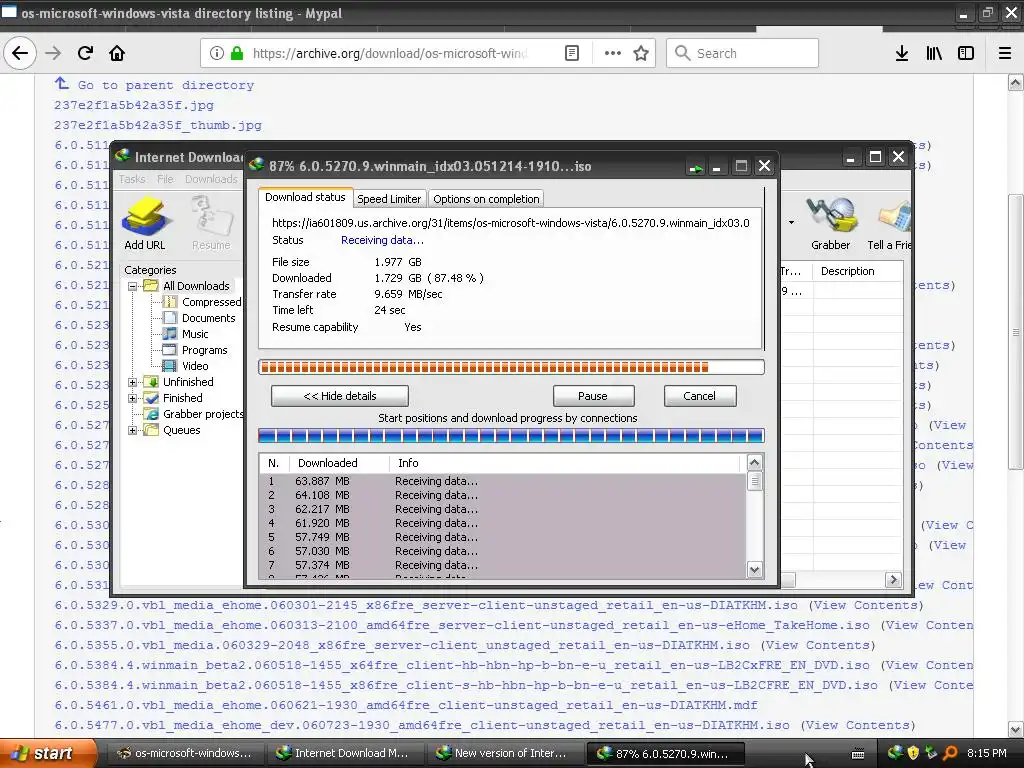1024x768 pixels.
Task: Click the padlock icon in address bar
Action: coord(237,54)
